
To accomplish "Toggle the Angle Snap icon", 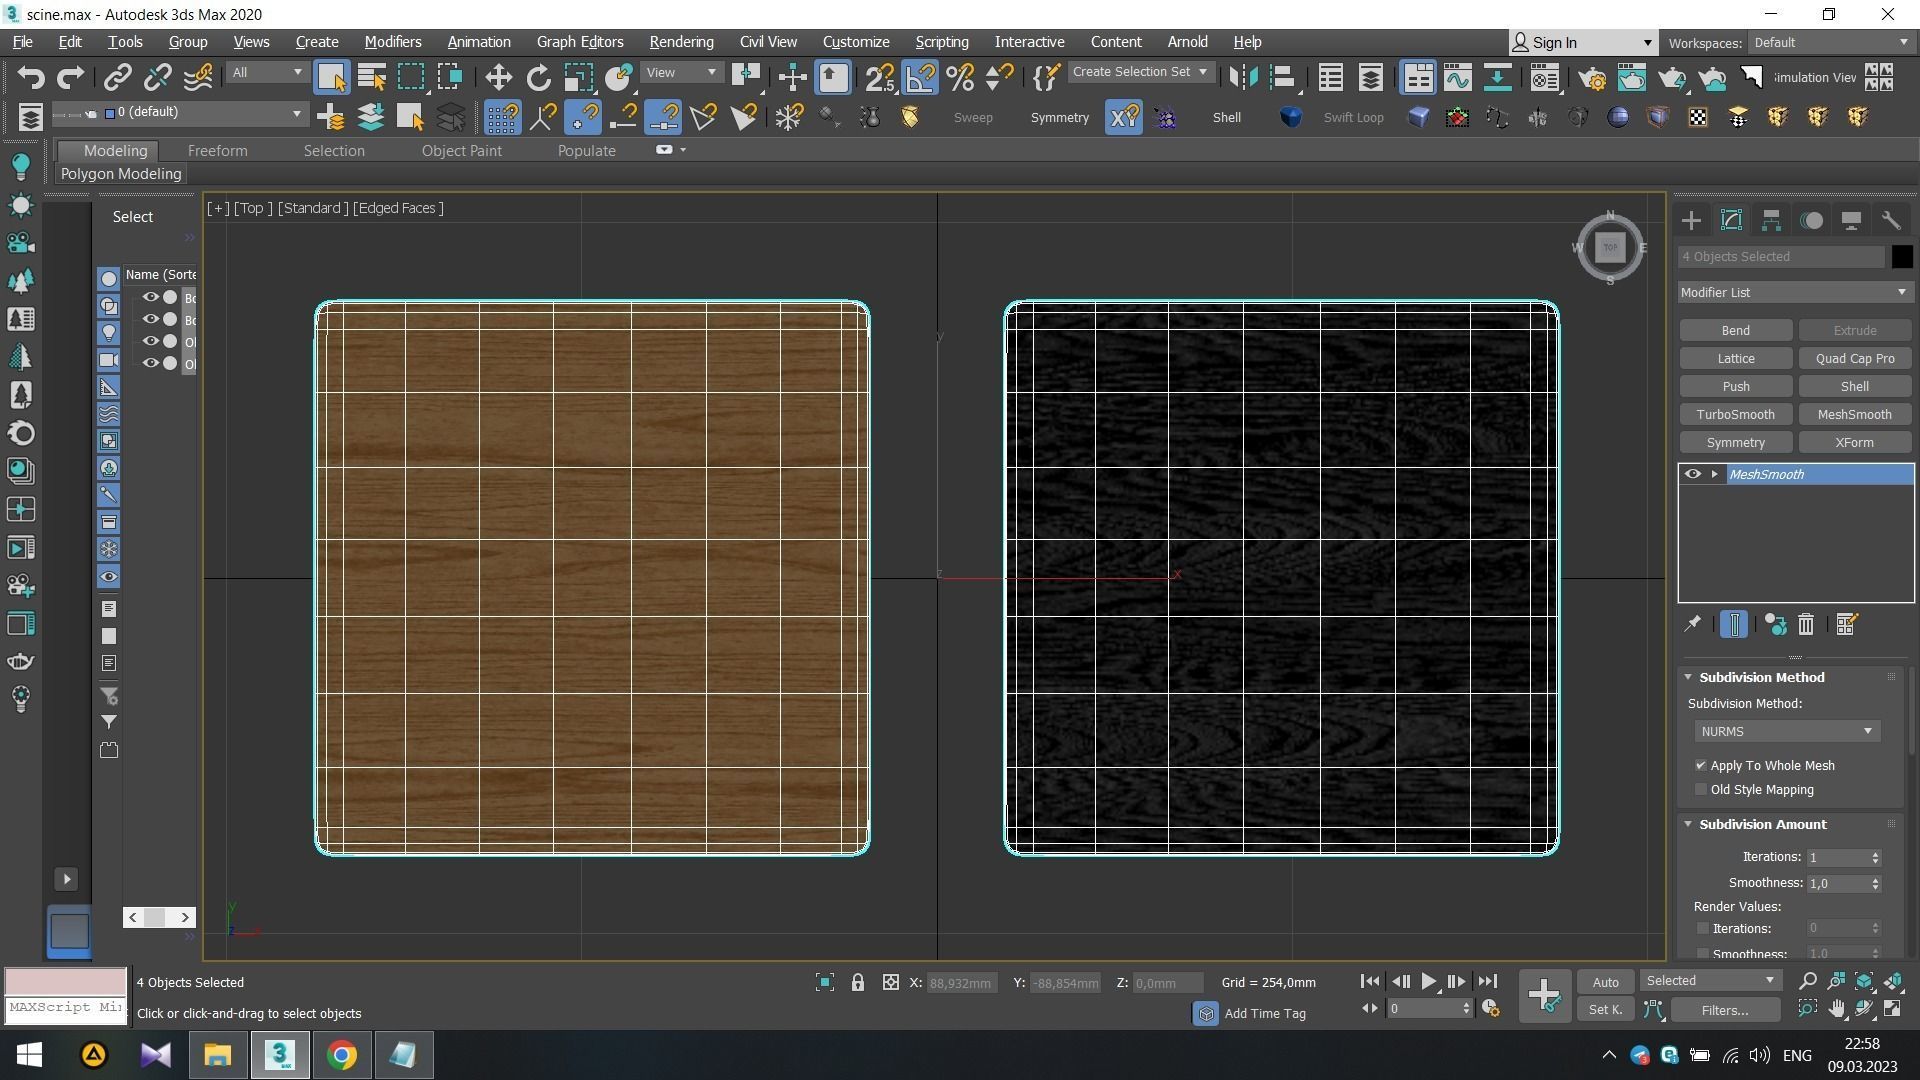I will click(920, 78).
